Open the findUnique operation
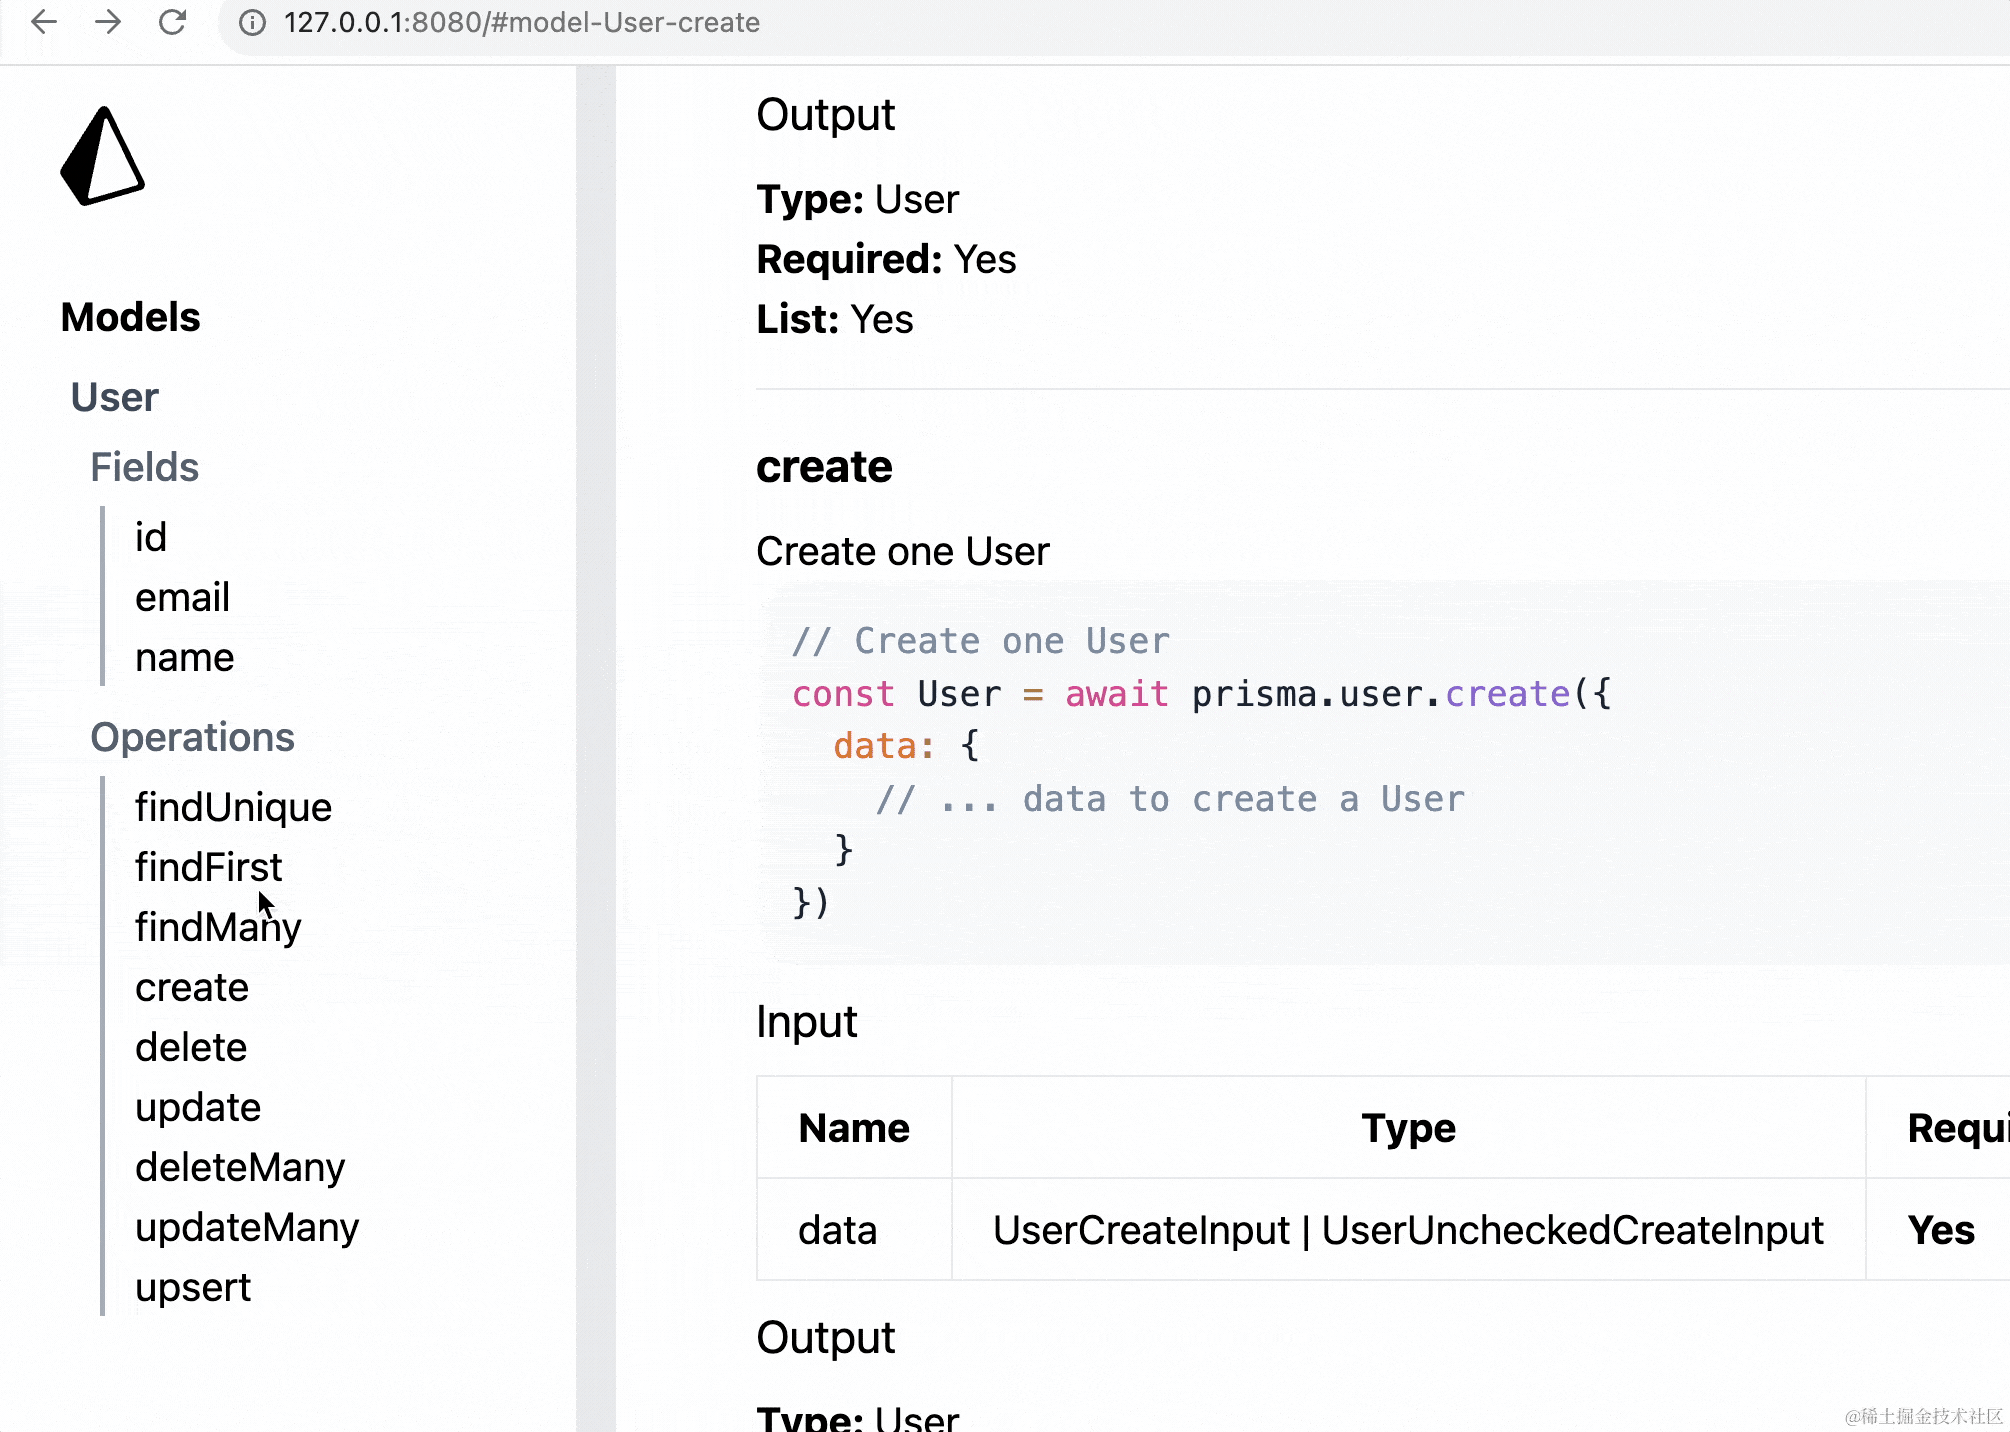Viewport: 2010px width, 1432px height. click(x=233, y=807)
